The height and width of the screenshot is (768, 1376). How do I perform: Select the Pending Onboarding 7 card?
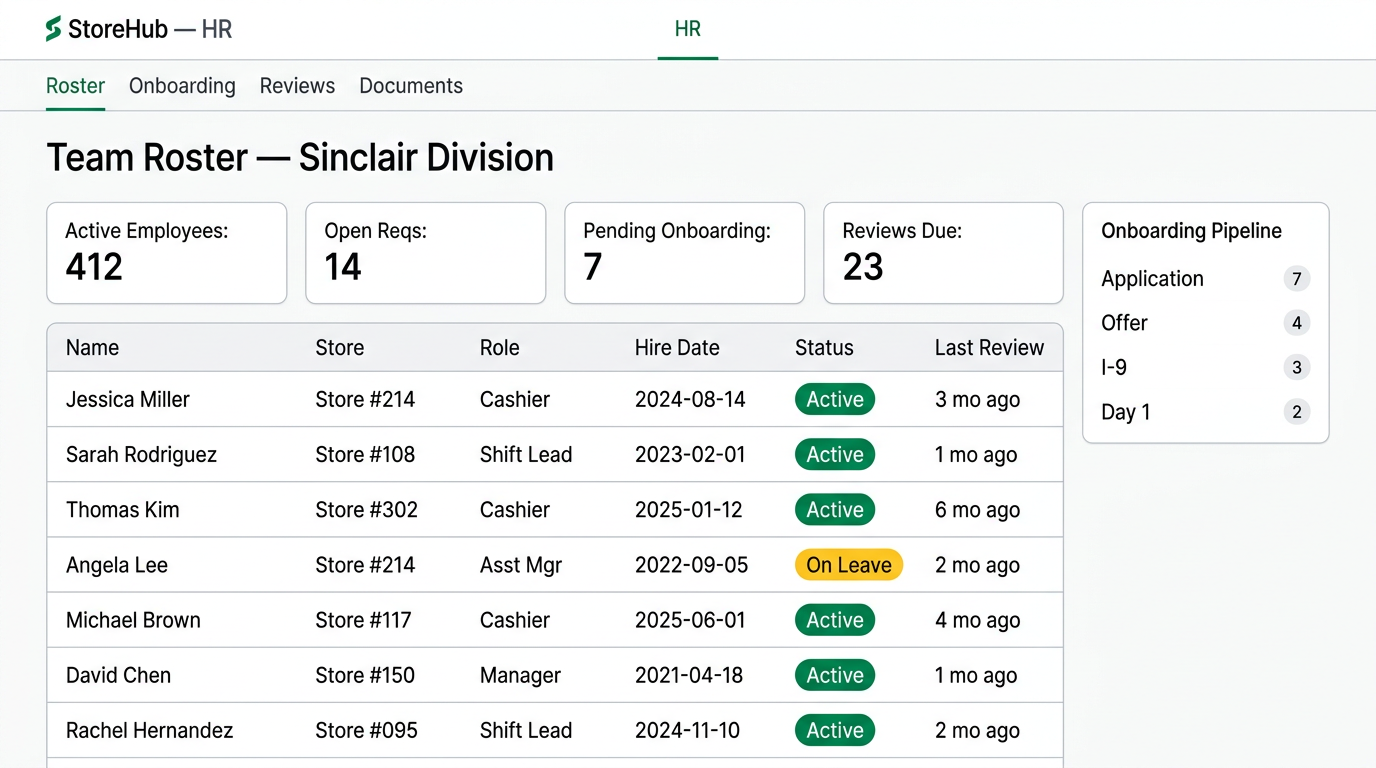click(685, 253)
